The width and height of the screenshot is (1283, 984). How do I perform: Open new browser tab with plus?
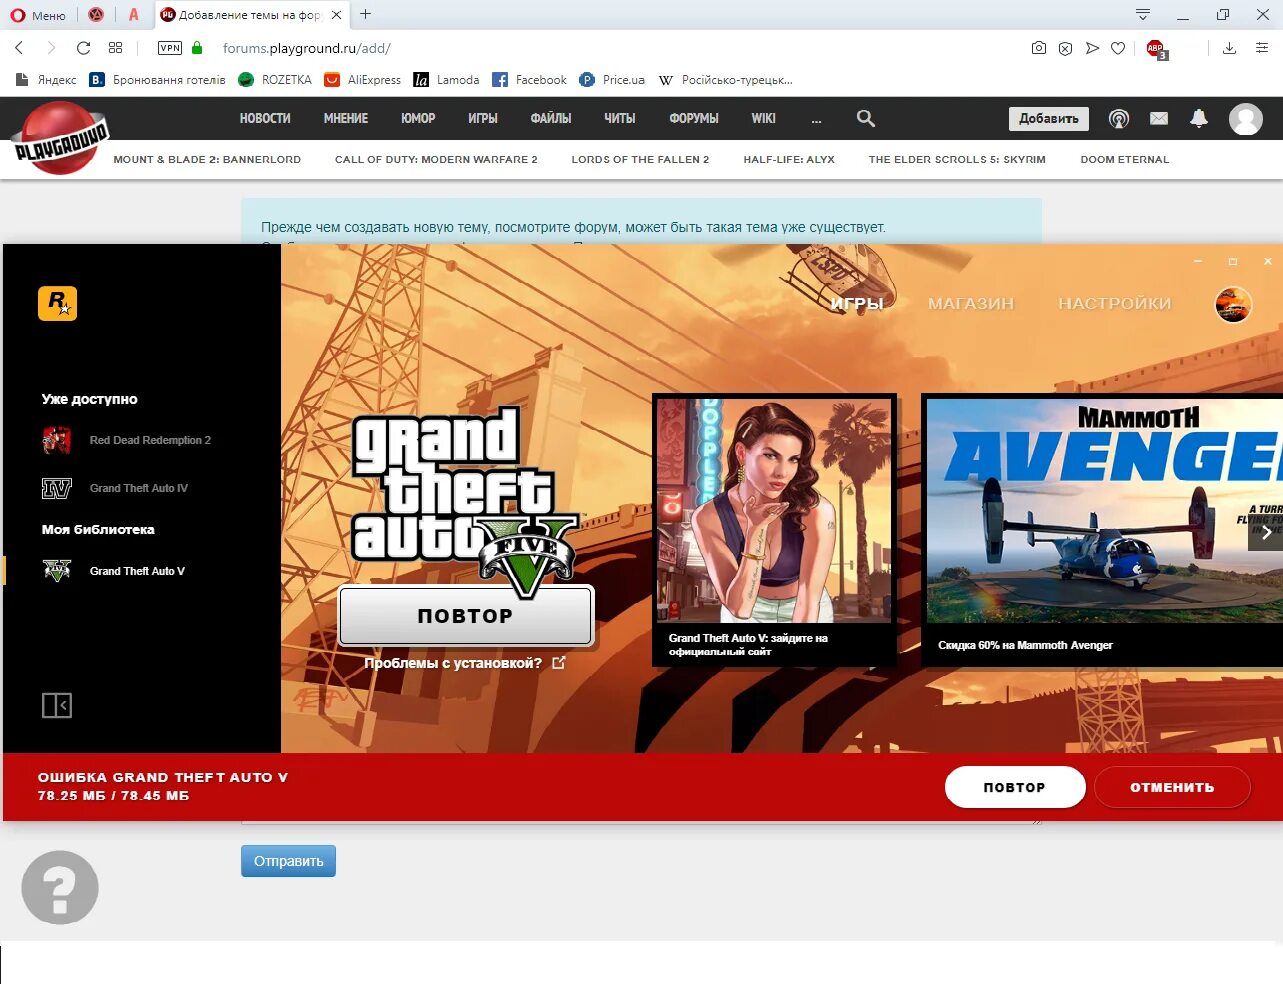pos(366,14)
